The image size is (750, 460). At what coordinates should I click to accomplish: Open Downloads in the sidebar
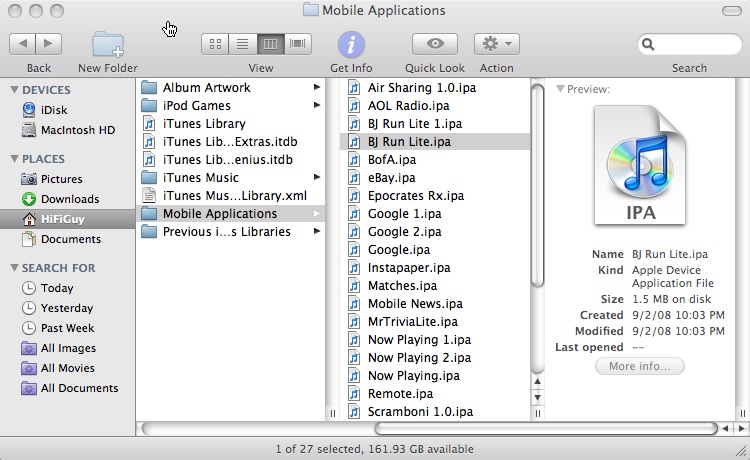pyautogui.click(x=60, y=199)
